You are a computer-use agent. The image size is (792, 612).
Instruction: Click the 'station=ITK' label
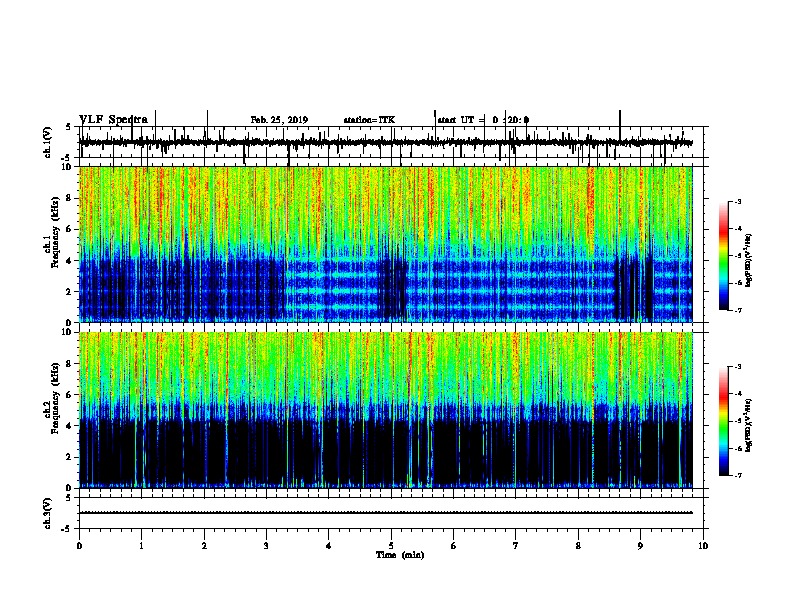coord(369,120)
